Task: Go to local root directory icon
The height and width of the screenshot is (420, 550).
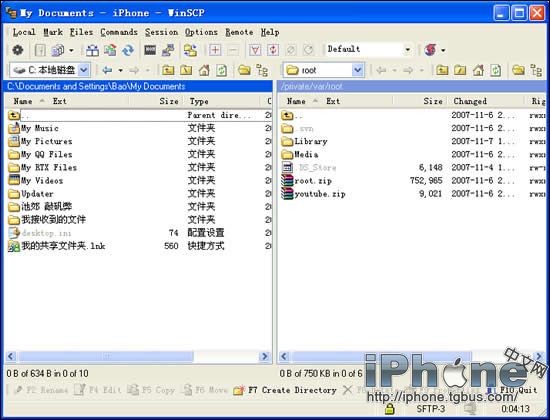Action: pyautogui.click(x=186, y=70)
